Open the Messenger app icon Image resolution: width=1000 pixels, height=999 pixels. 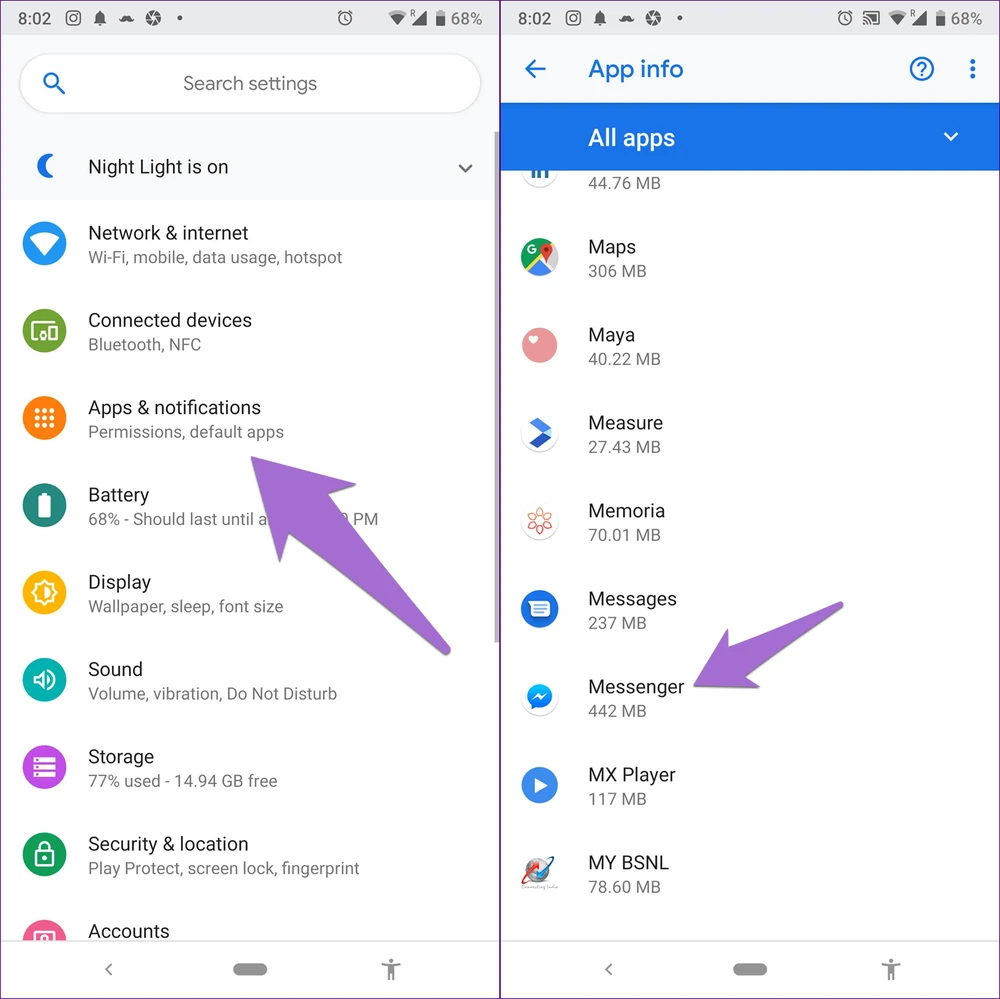click(540, 697)
